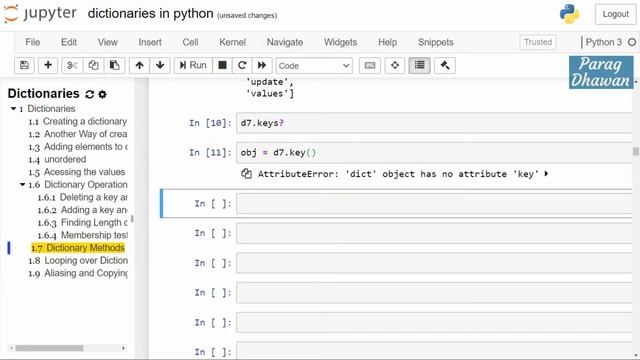640x360 pixels.
Task: Rename notebook title 'dictionaries in python'
Action: (150, 13)
